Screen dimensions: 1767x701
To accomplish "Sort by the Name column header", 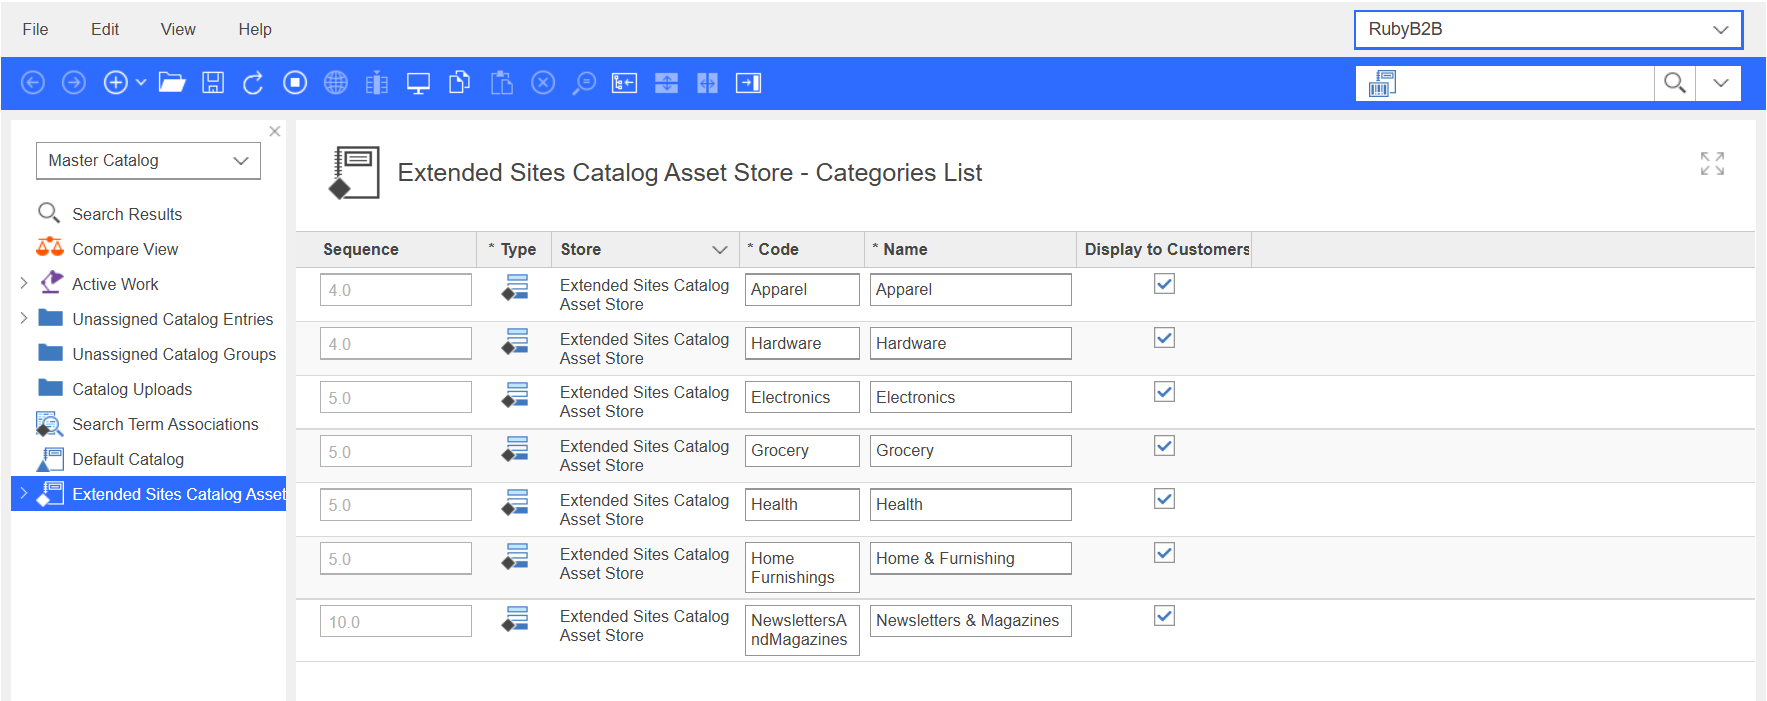I will coord(905,249).
